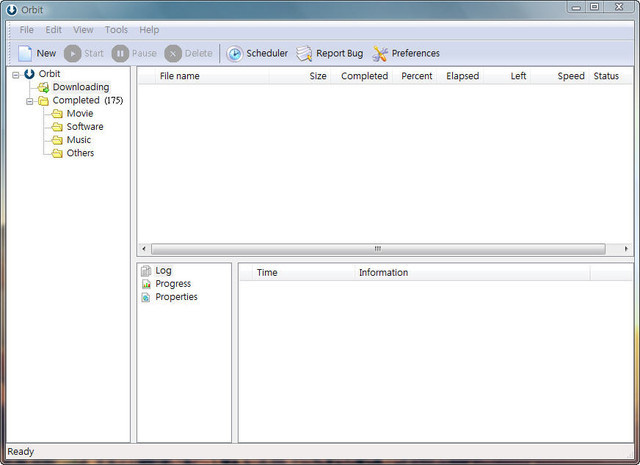Open the Tools menu

tap(116, 30)
